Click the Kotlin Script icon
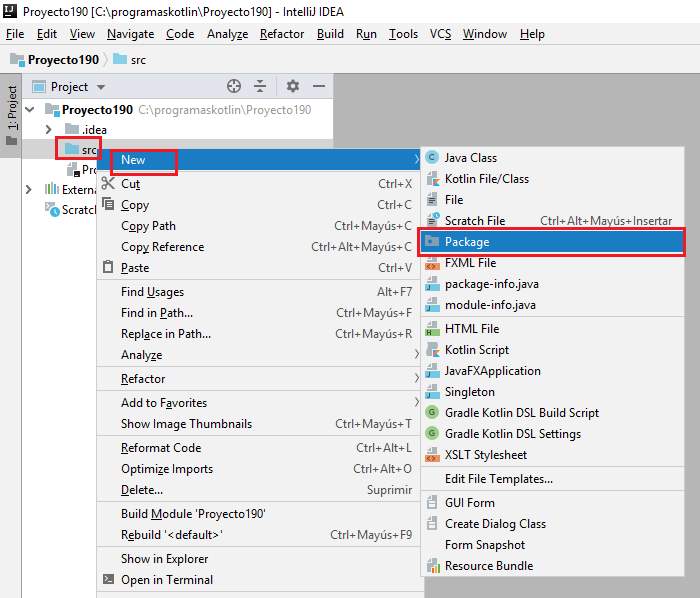Screen dimensions: 700x598 (x=432, y=349)
